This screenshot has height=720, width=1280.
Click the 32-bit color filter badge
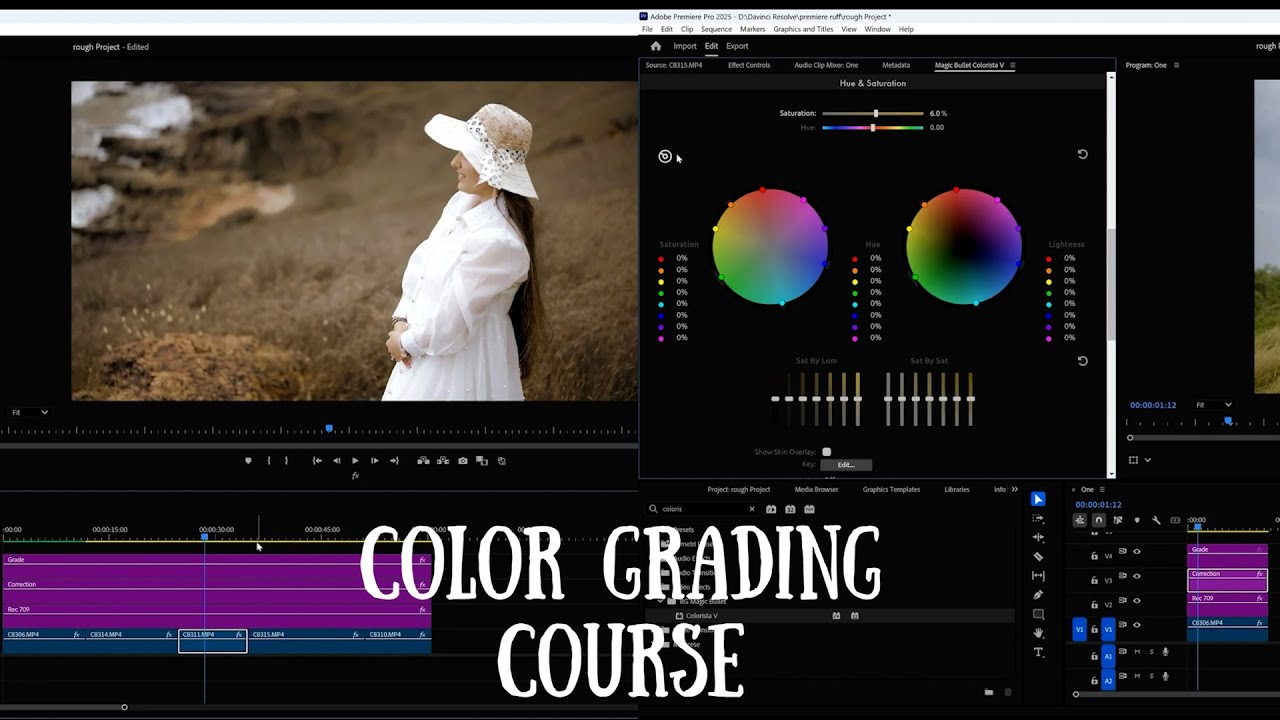pos(790,509)
